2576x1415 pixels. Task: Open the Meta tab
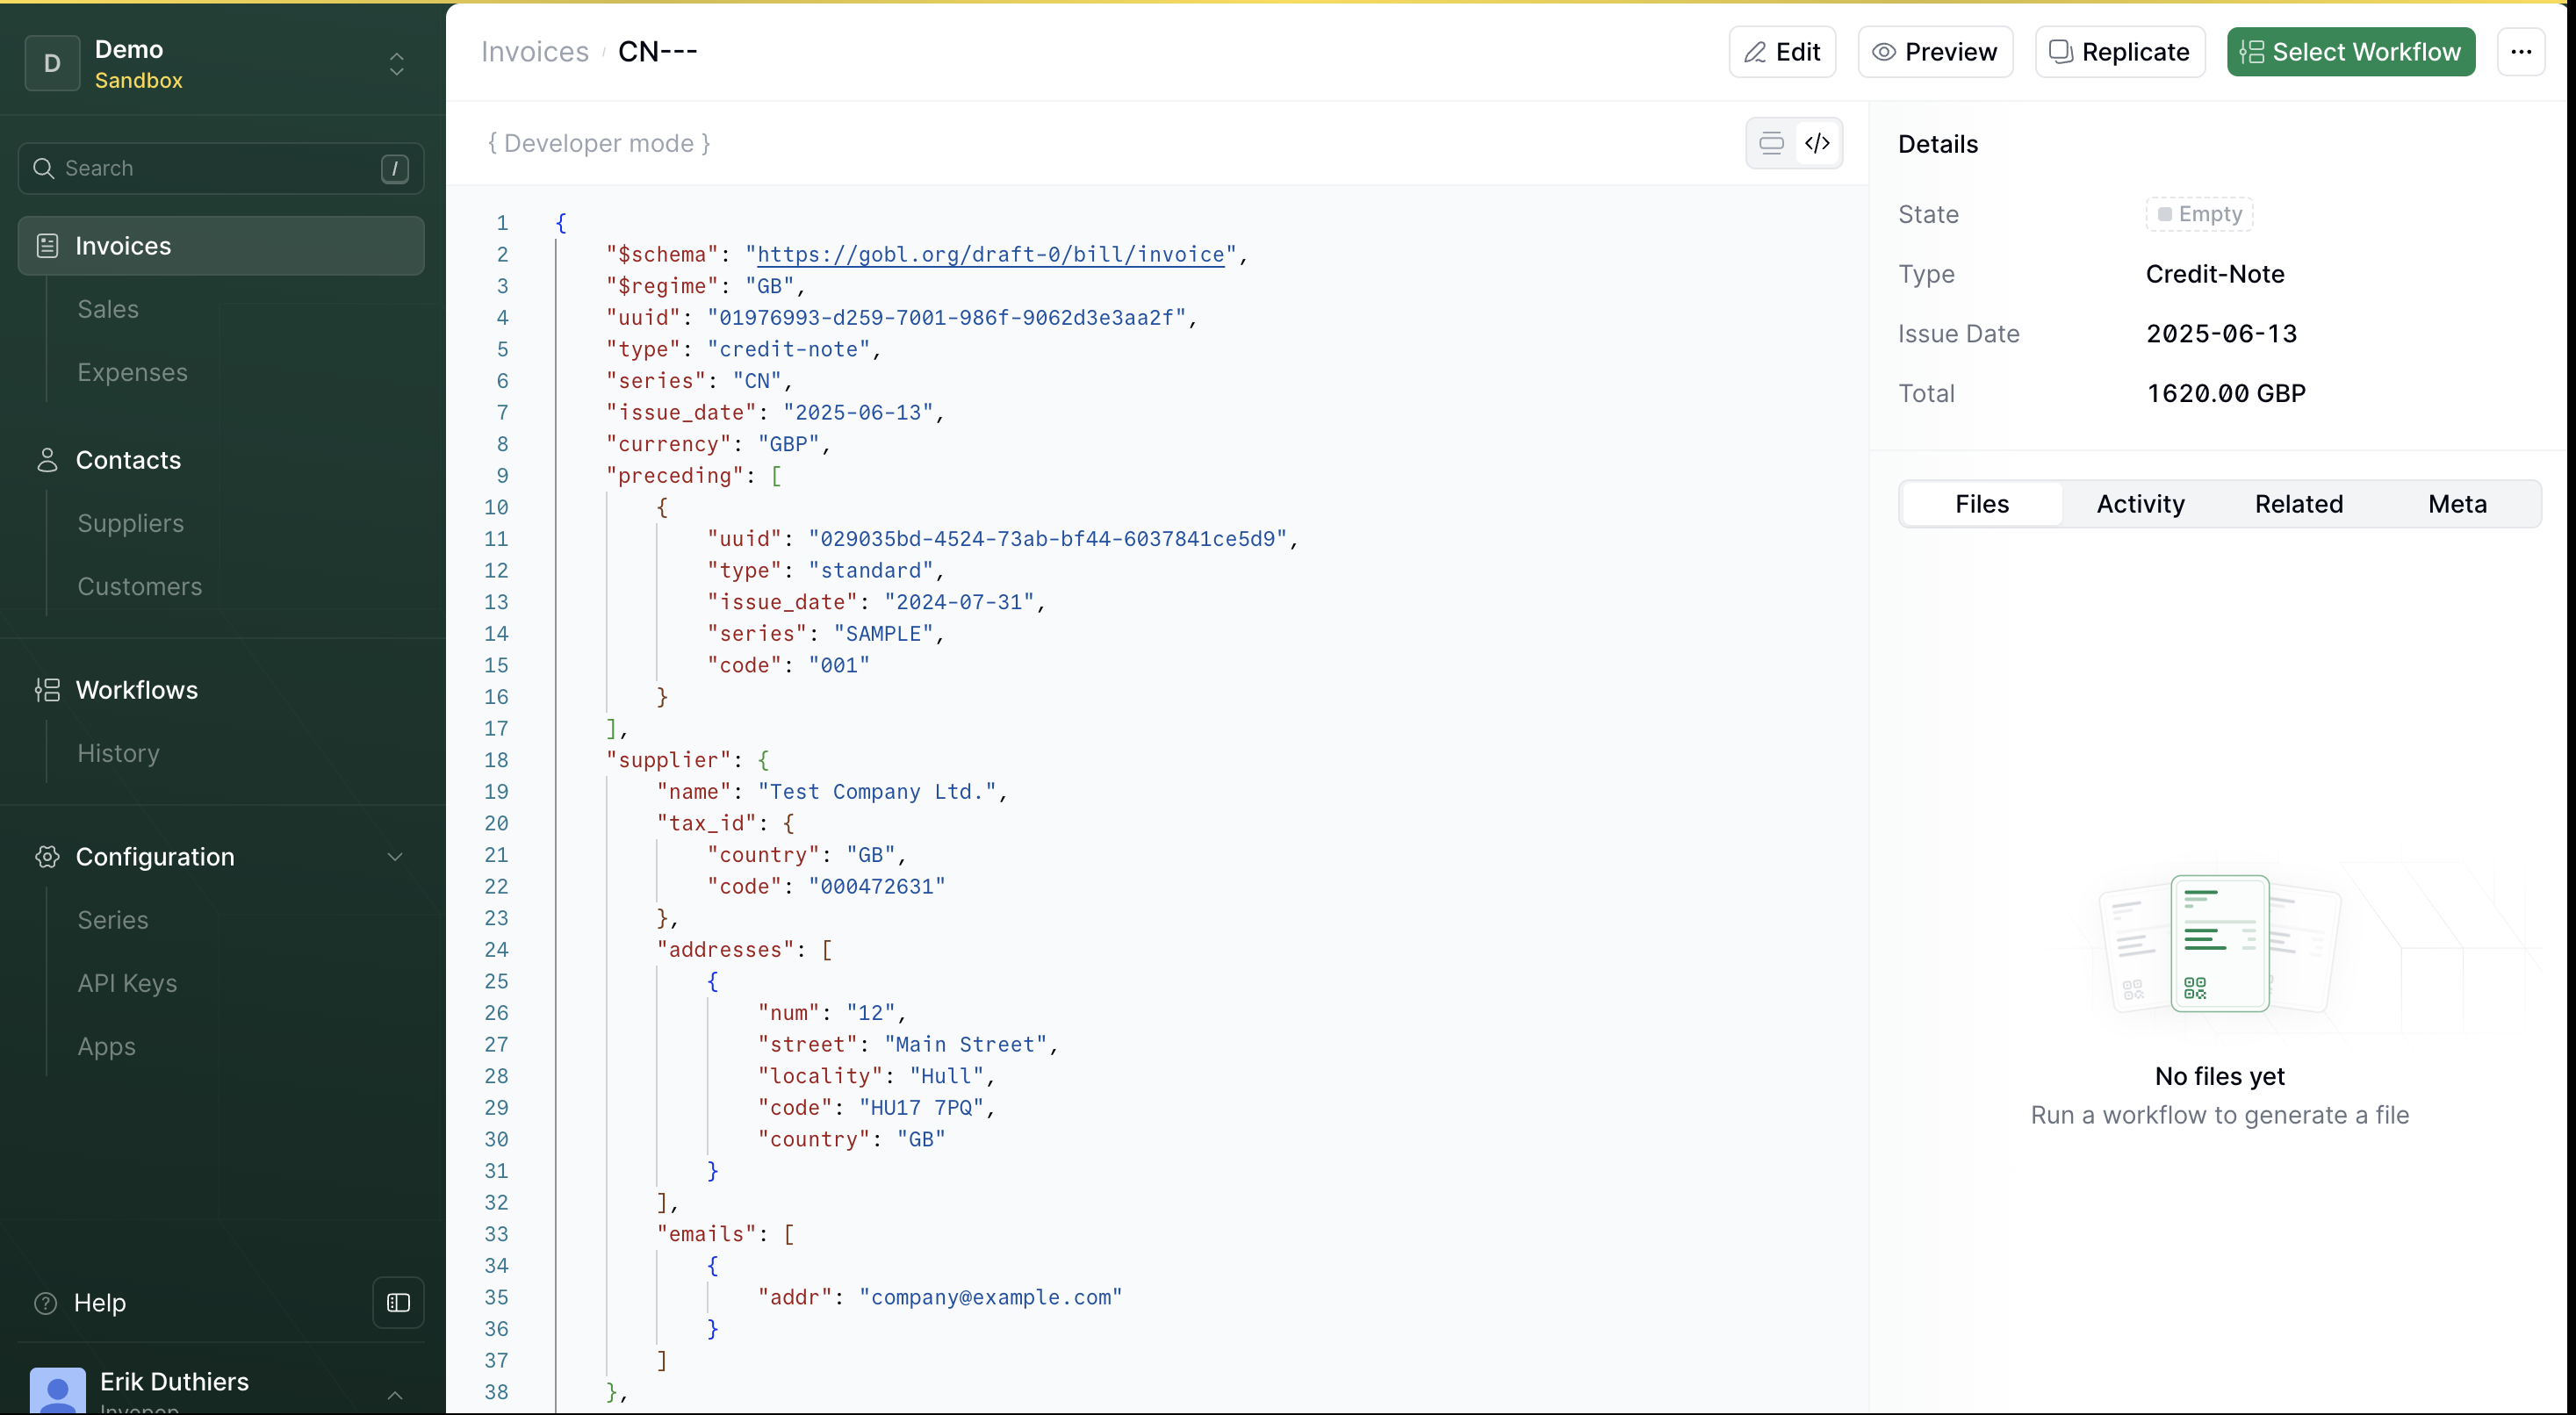[x=2457, y=504]
